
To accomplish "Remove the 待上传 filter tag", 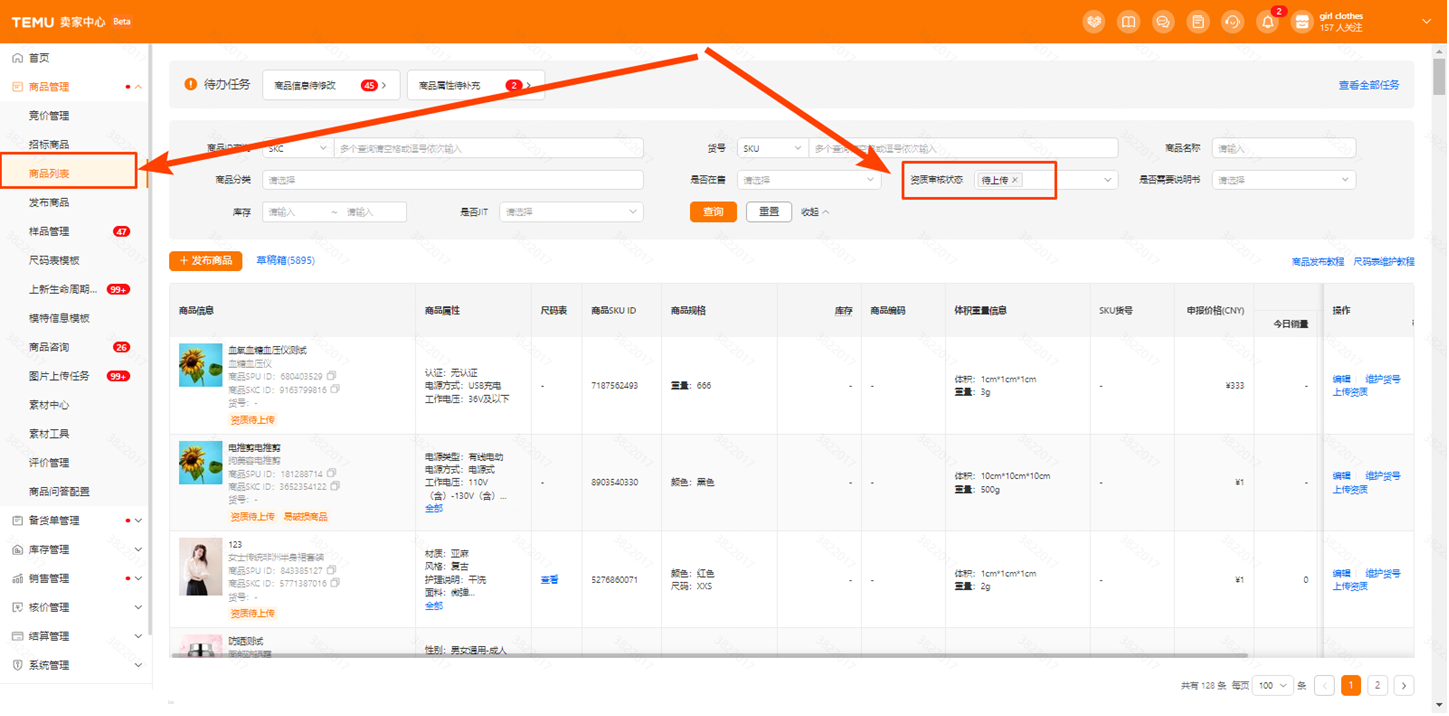I will click(1015, 180).
